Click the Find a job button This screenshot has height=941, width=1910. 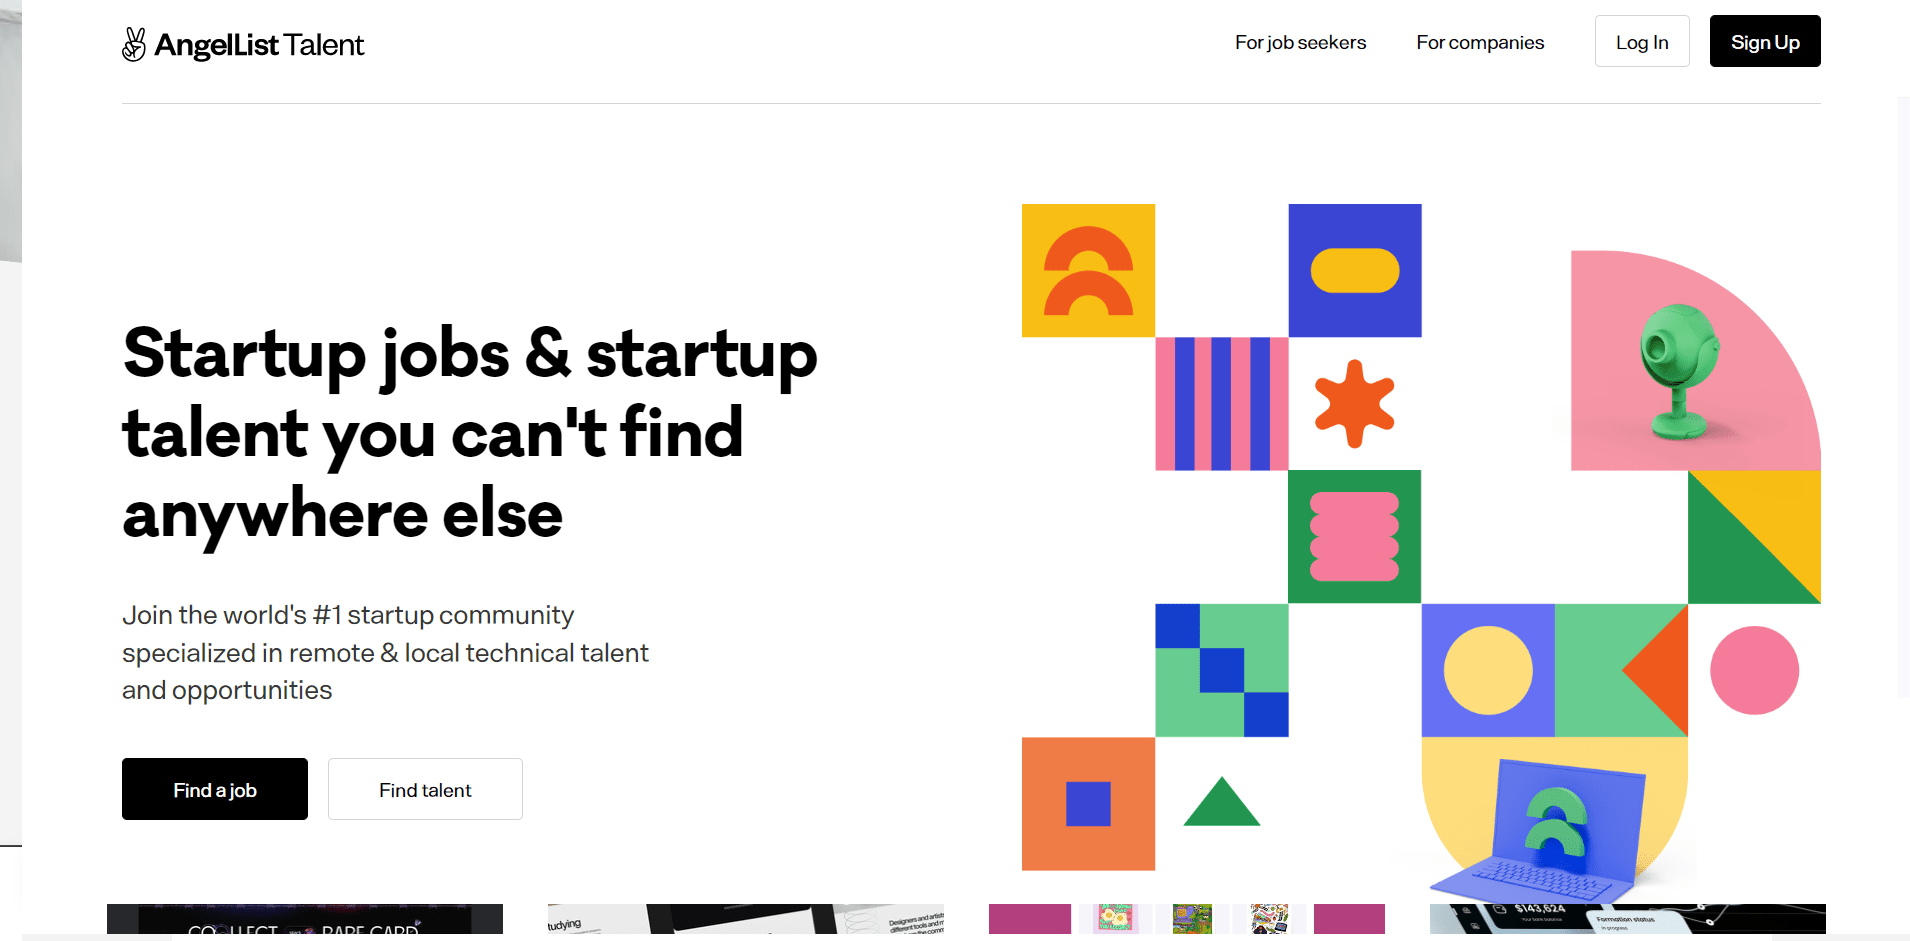tap(215, 789)
